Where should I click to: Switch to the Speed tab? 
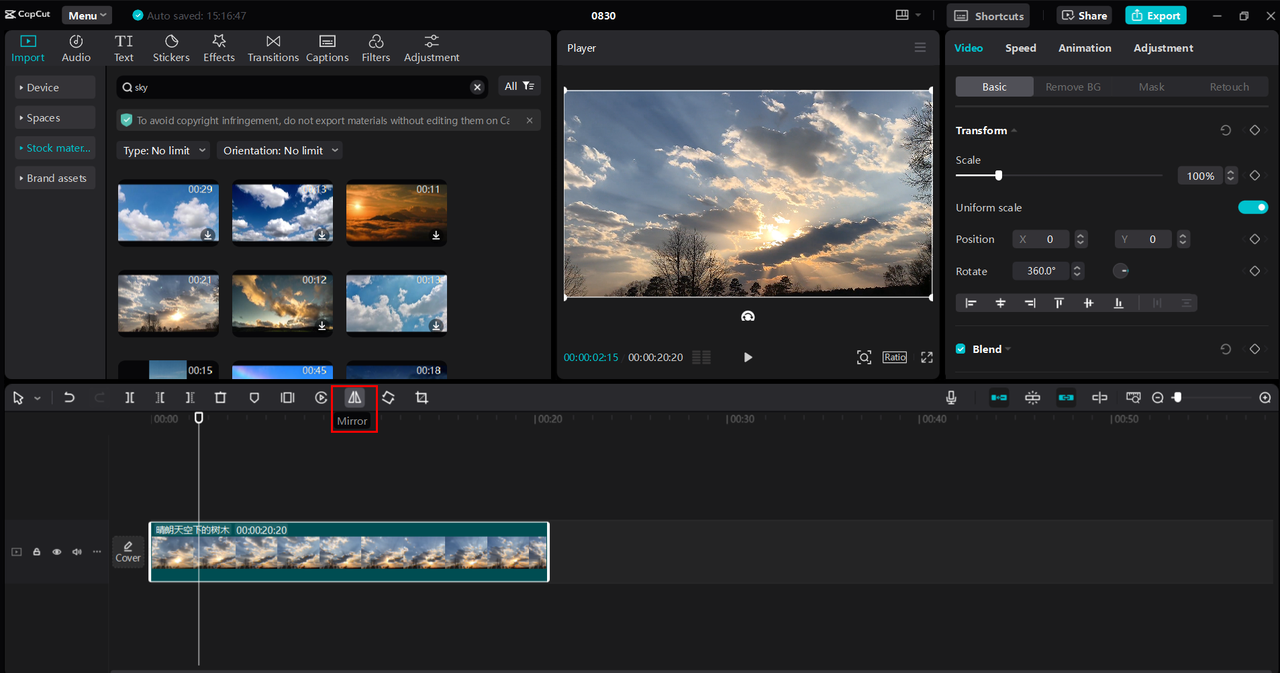click(1020, 48)
